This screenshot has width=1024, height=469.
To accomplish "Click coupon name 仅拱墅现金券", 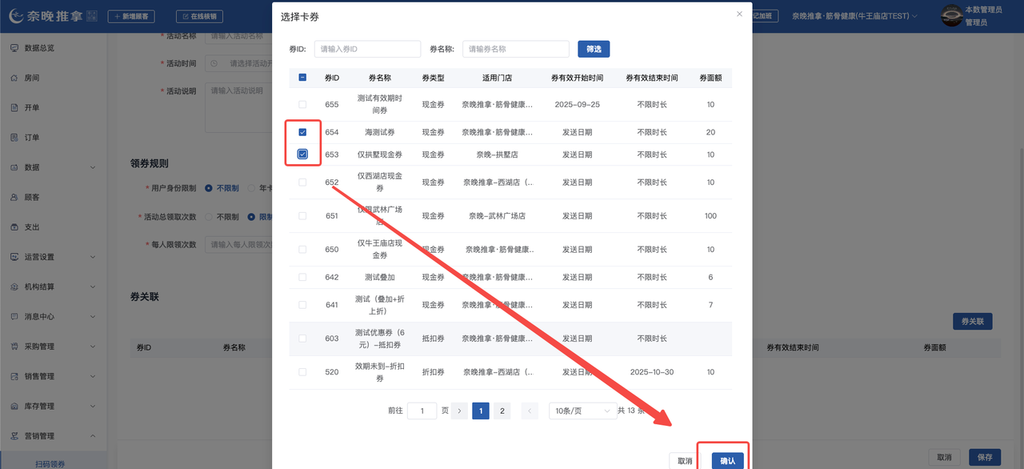I will click(379, 155).
